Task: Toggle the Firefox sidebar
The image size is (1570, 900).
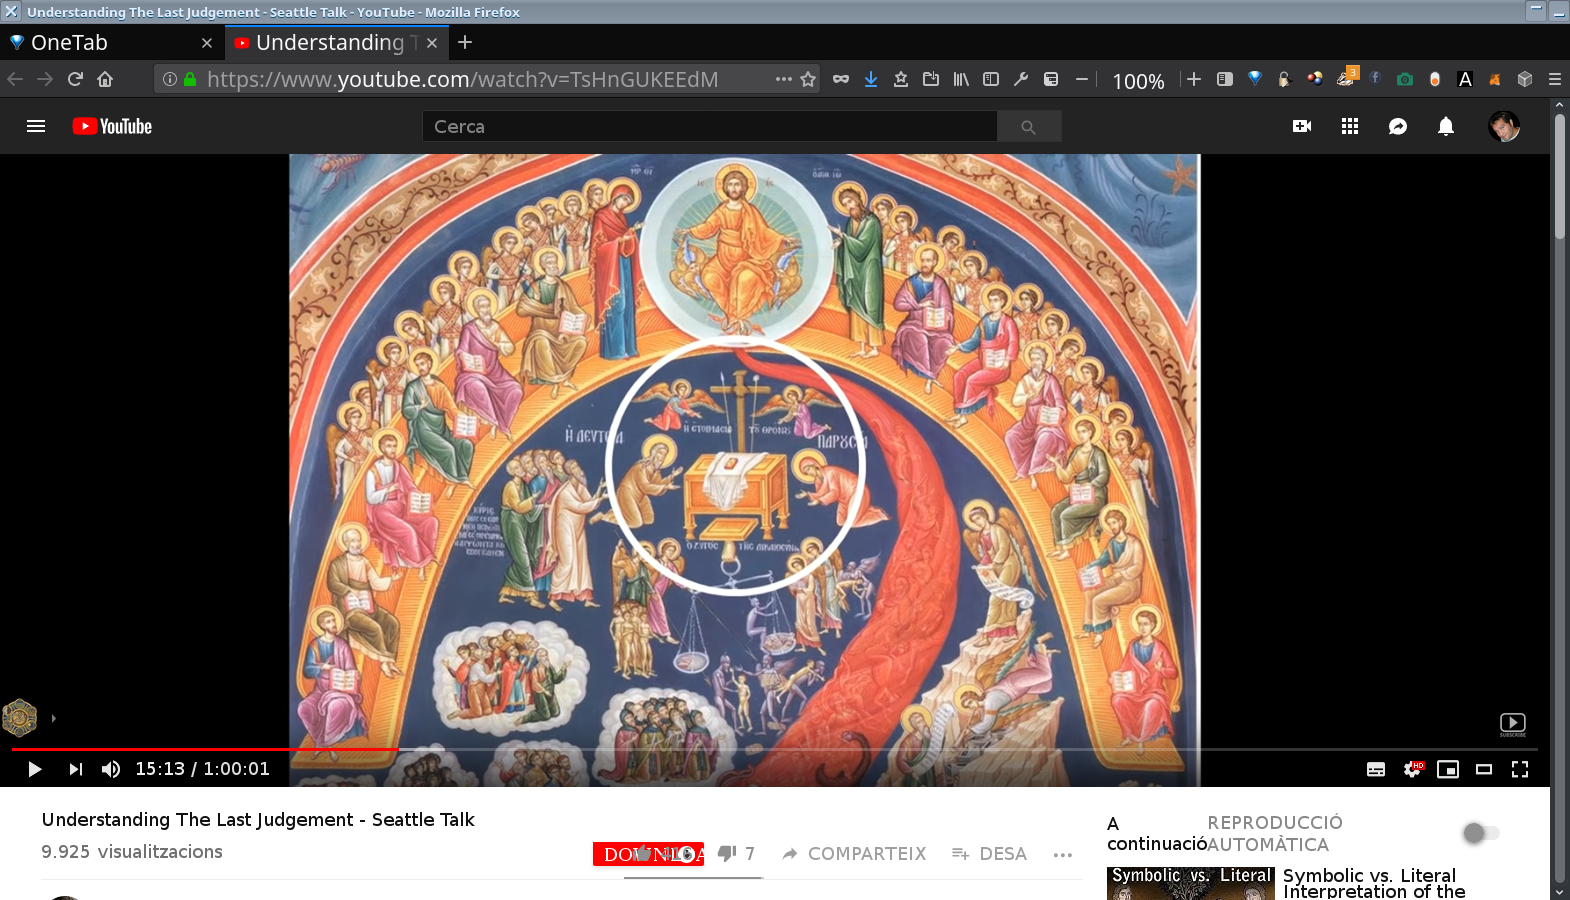Action: [x=991, y=79]
